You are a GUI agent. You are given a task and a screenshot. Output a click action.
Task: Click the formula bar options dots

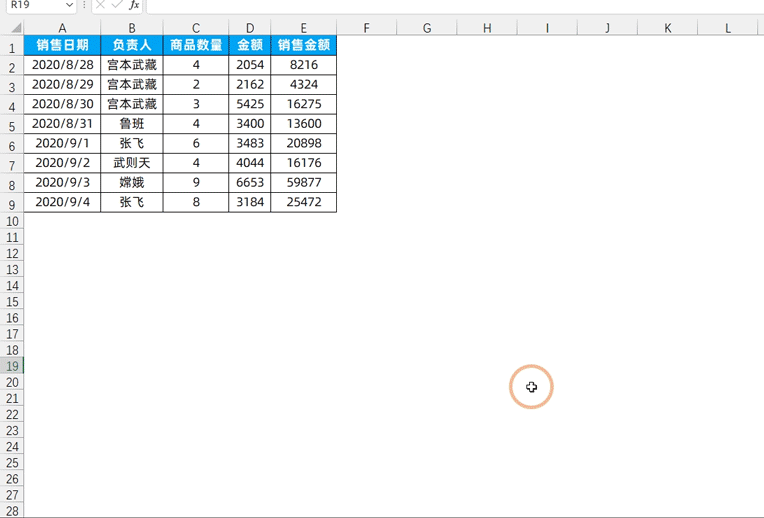pos(84,5)
